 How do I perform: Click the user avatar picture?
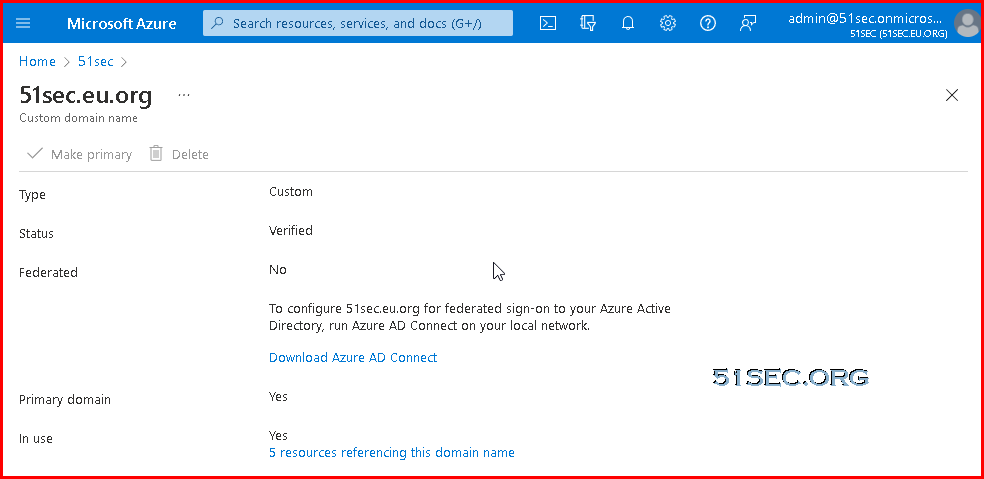pyautogui.click(x=966, y=24)
